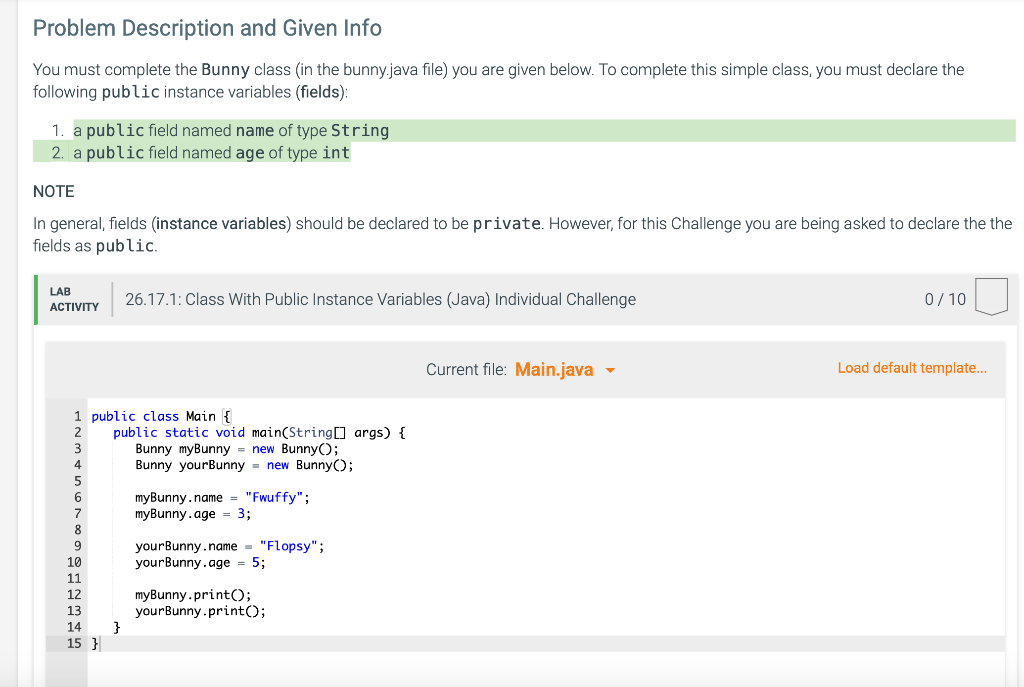
Task: Click the highlighted age field requirement
Action: tap(210, 152)
